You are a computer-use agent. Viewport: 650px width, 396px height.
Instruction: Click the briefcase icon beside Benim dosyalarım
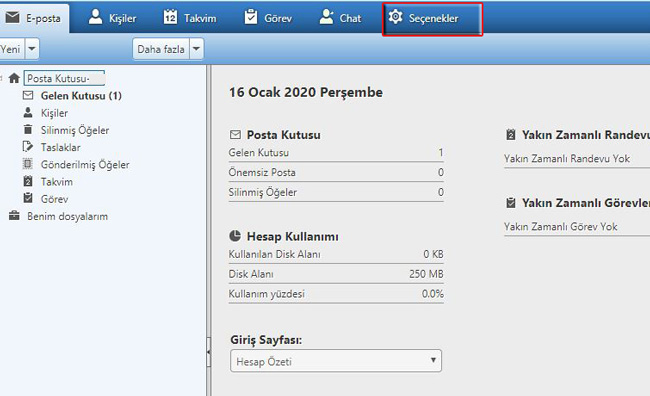pyautogui.click(x=14, y=216)
